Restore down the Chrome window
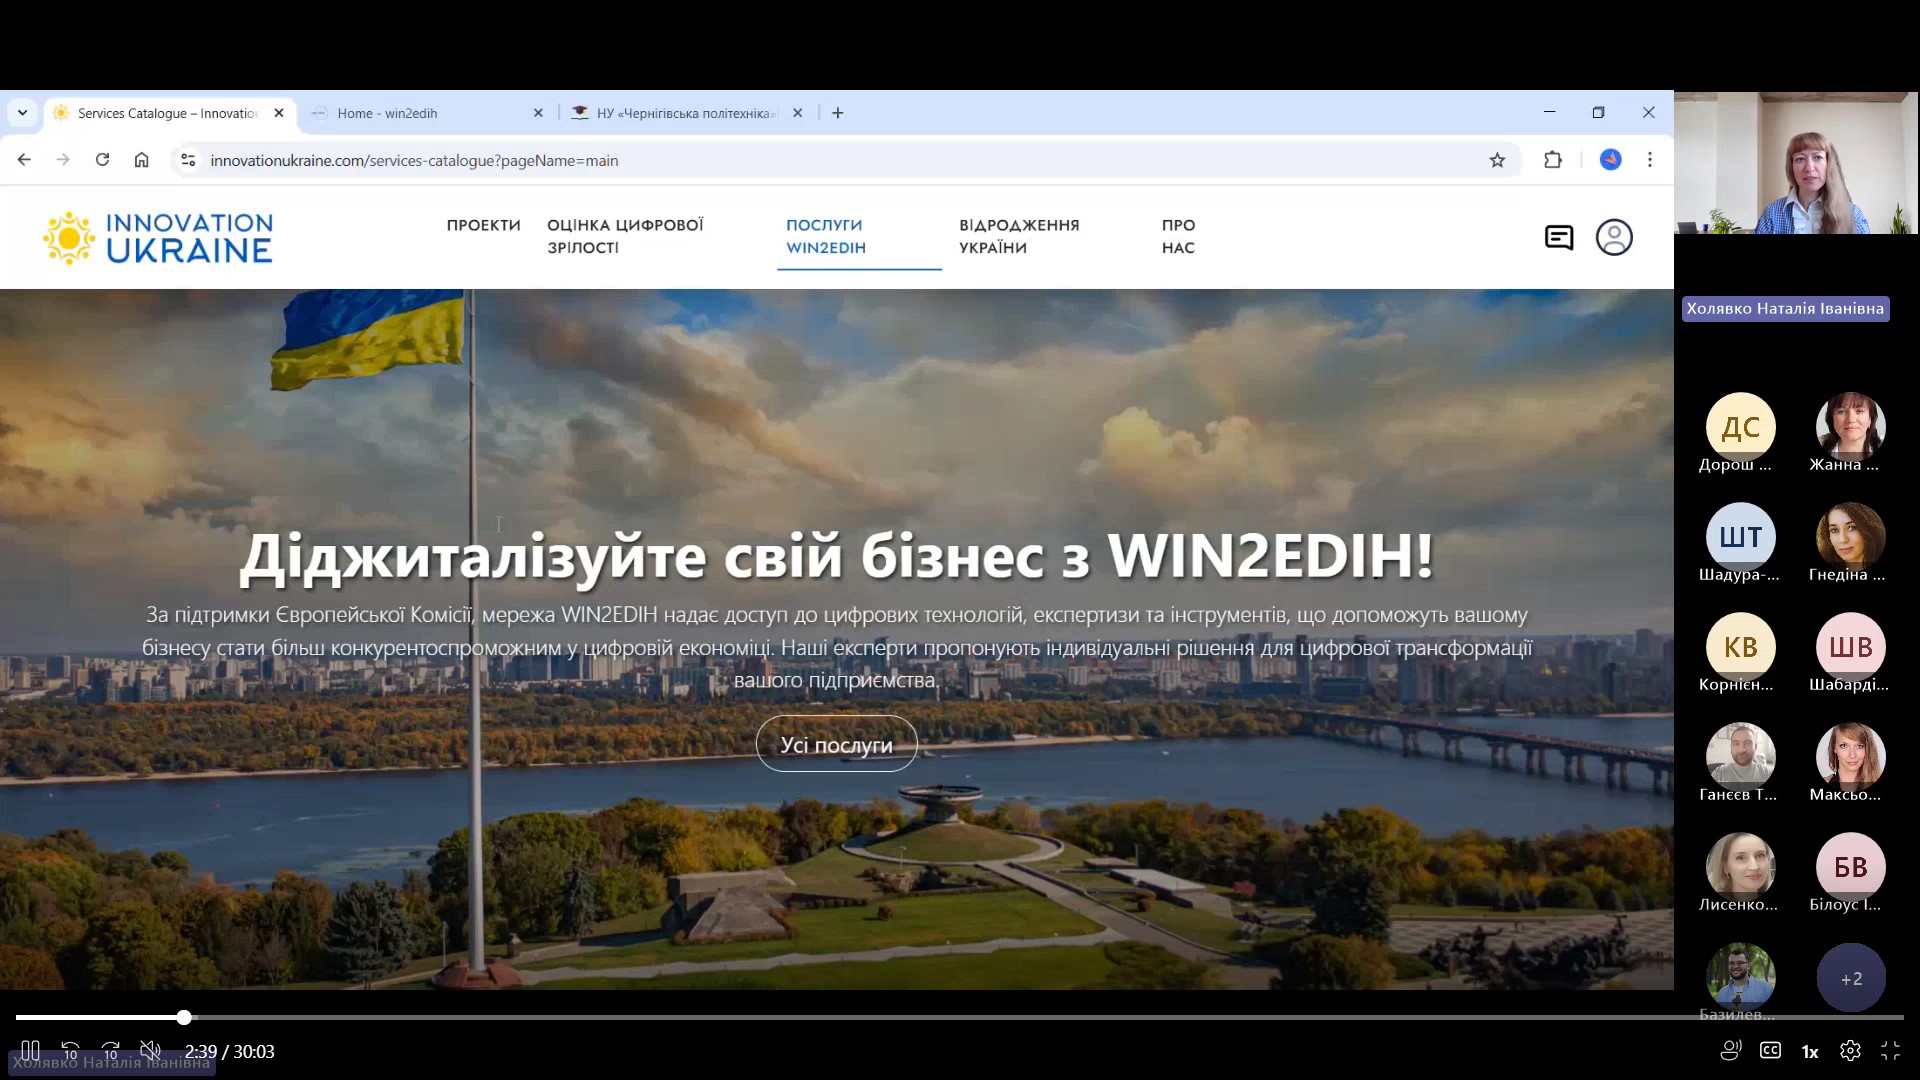The width and height of the screenshot is (1920, 1080). pyautogui.click(x=1598, y=112)
